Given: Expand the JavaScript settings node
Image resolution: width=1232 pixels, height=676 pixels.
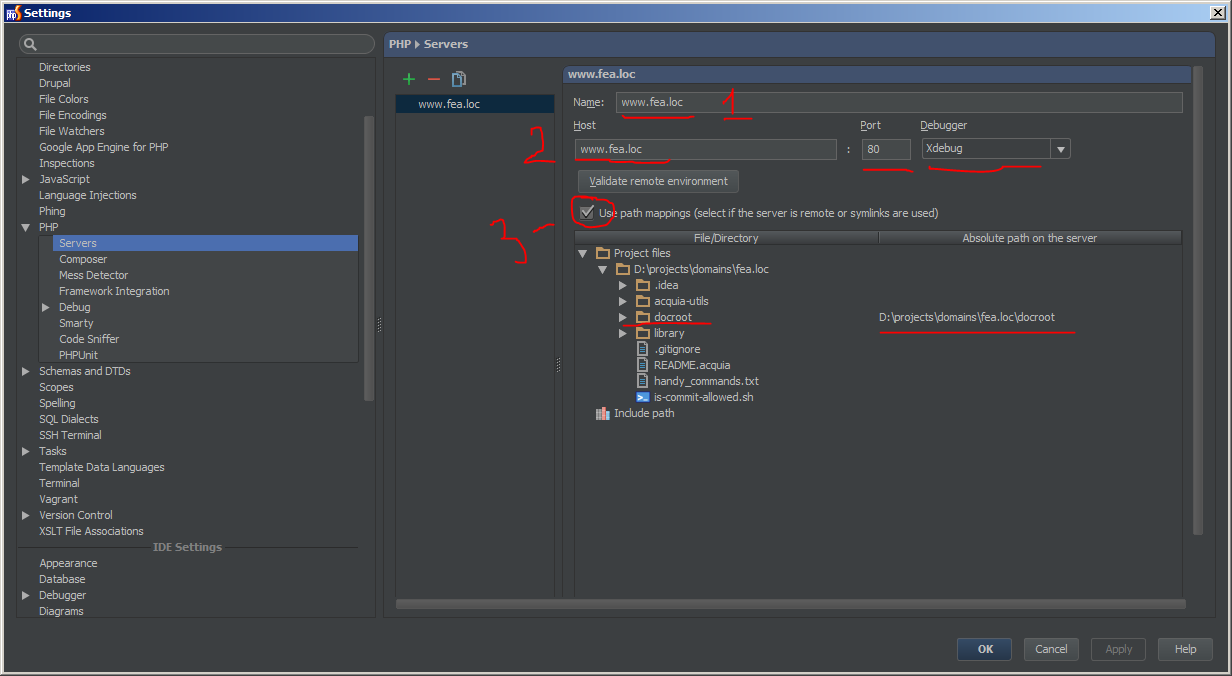Looking at the screenshot, I should tap(26, 179).
